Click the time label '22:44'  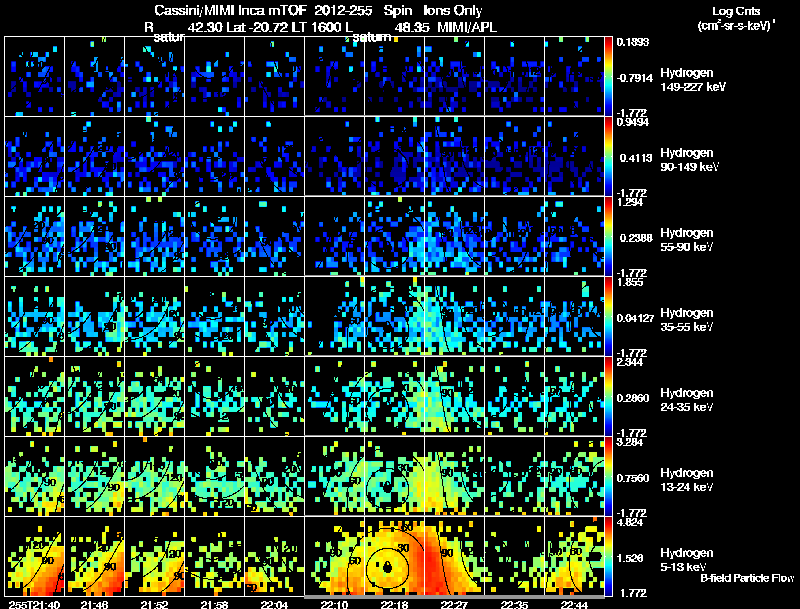(x=574, y=604)
